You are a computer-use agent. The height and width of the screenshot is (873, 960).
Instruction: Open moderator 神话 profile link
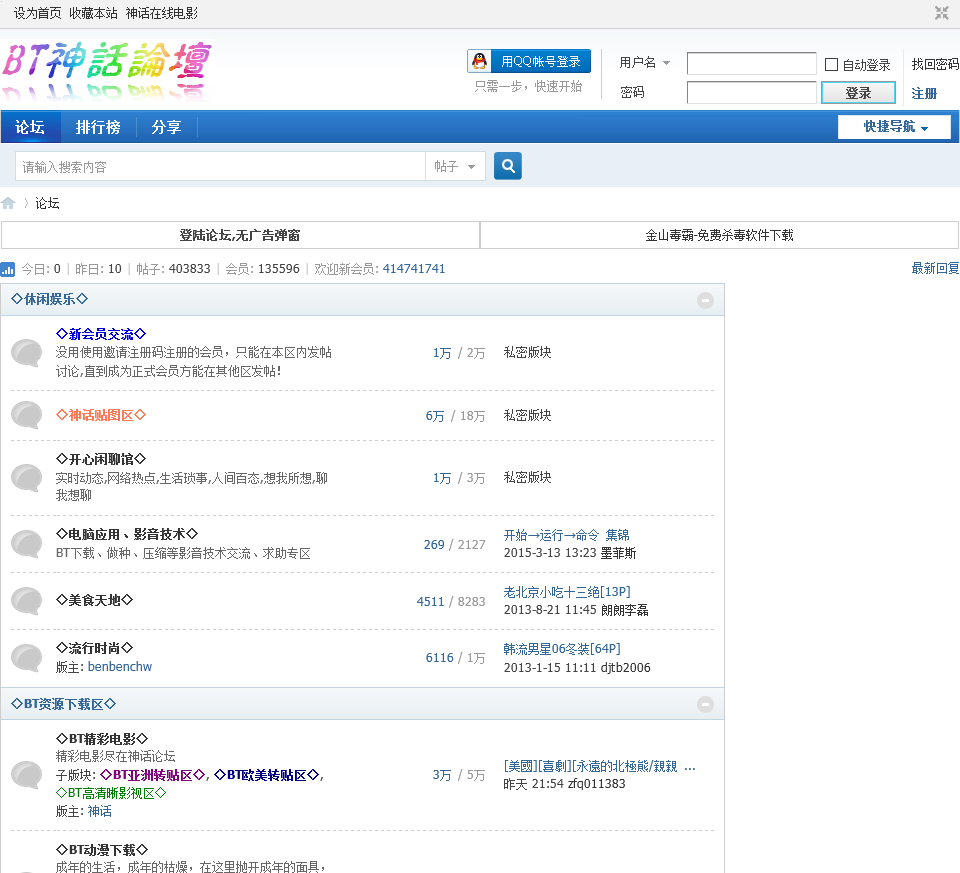tap(100, 812)
